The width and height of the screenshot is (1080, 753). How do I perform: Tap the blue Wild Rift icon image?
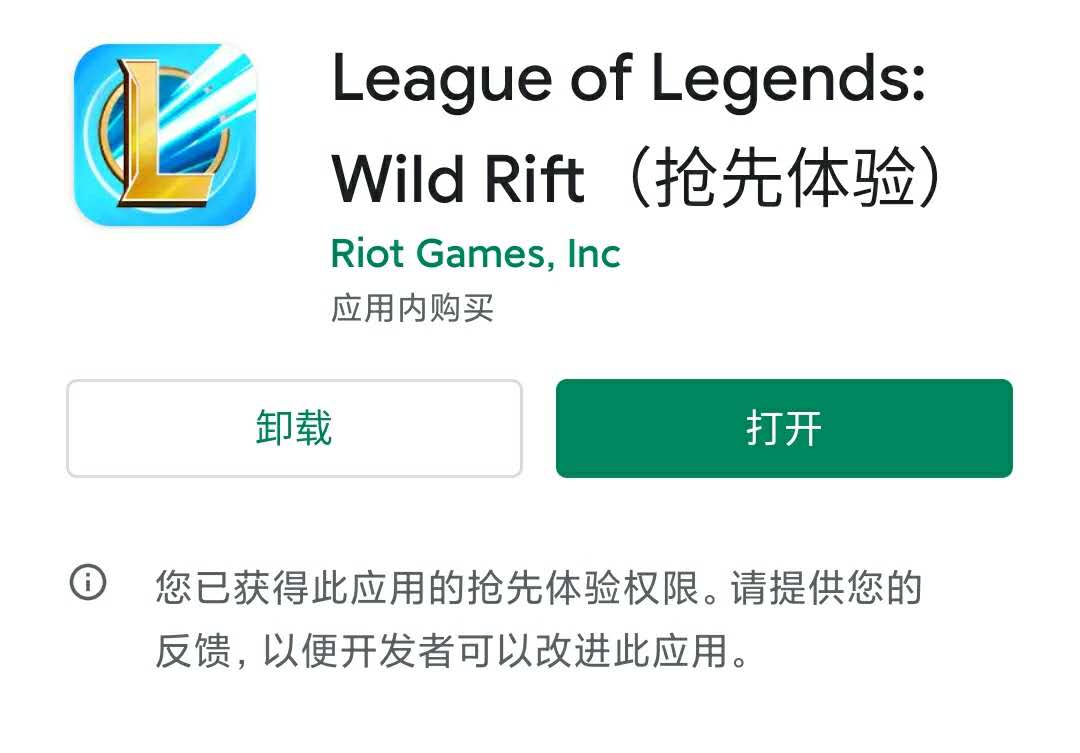point(165,134)
